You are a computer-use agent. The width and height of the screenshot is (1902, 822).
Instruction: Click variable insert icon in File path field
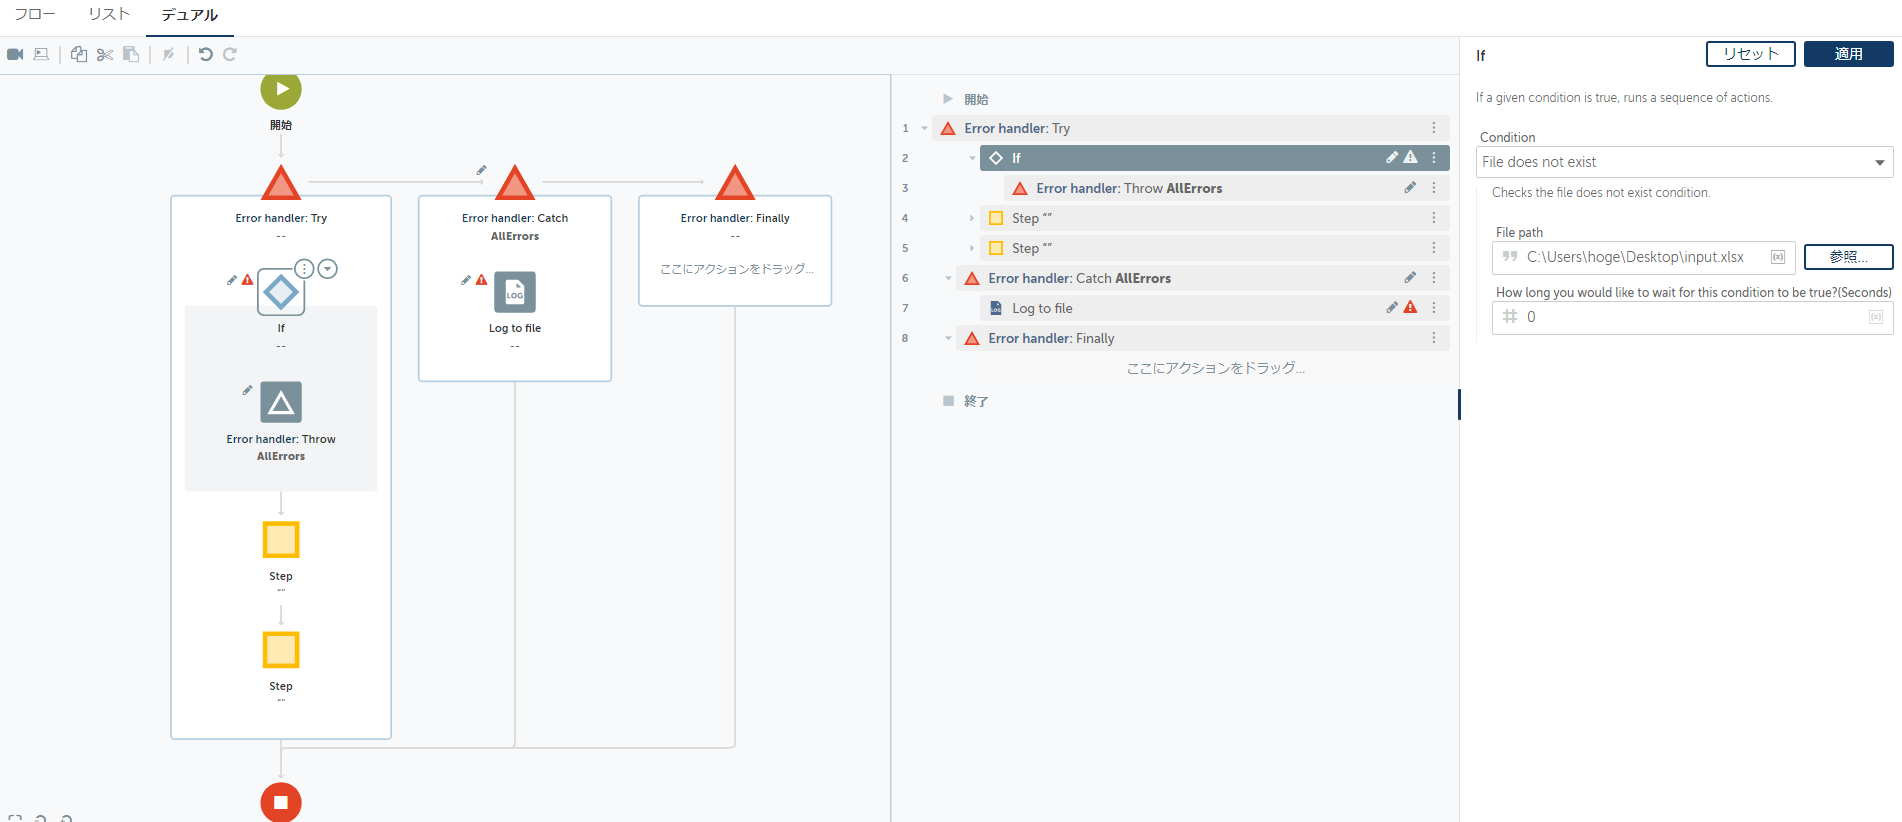point(1778,257)
